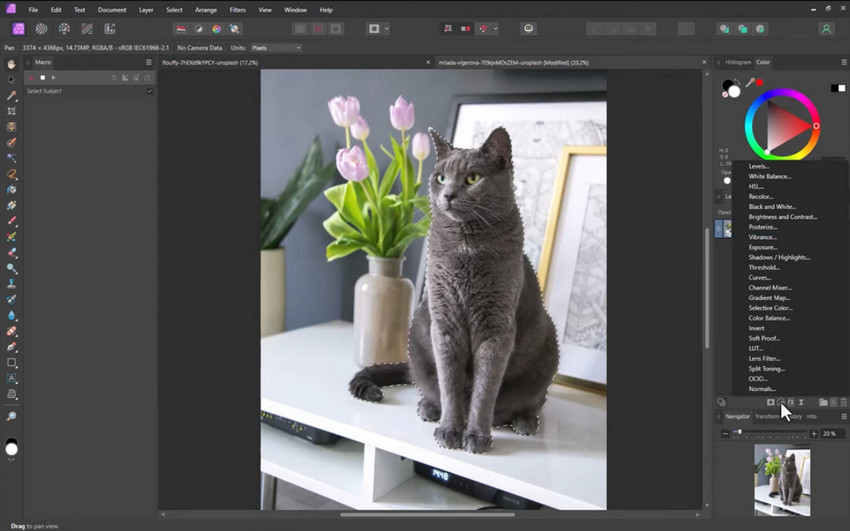Select the Color Picker tool
This screenshot has height=531, width=850.
pos(11,95)
